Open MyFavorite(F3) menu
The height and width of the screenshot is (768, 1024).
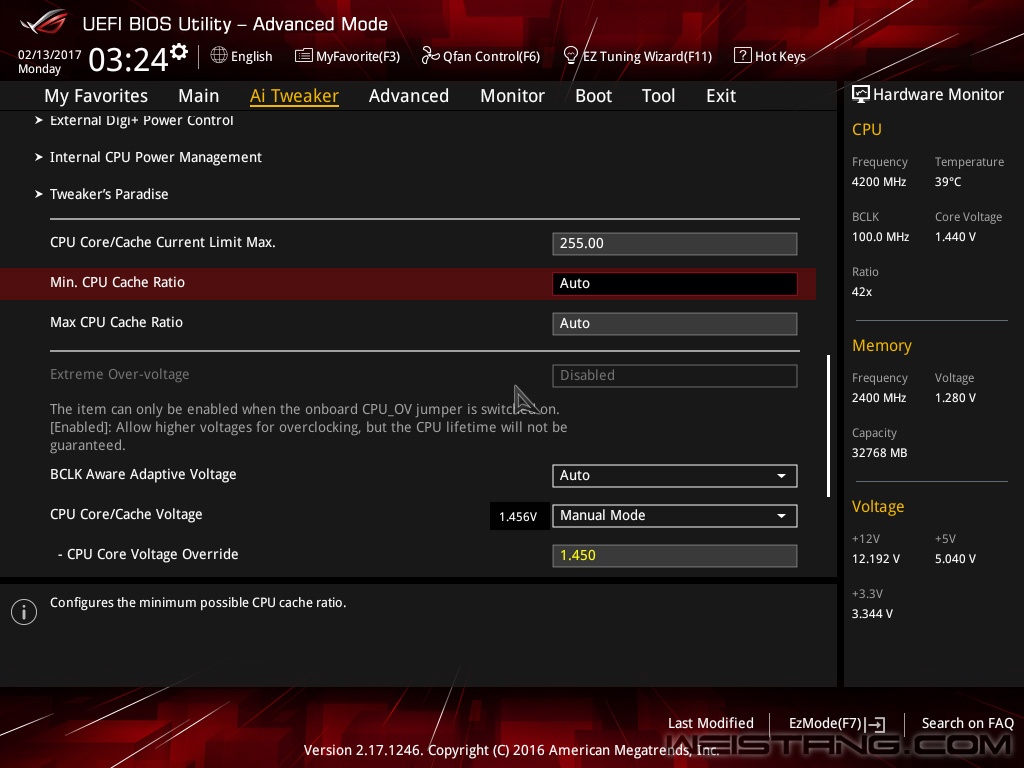coord(358,57)
